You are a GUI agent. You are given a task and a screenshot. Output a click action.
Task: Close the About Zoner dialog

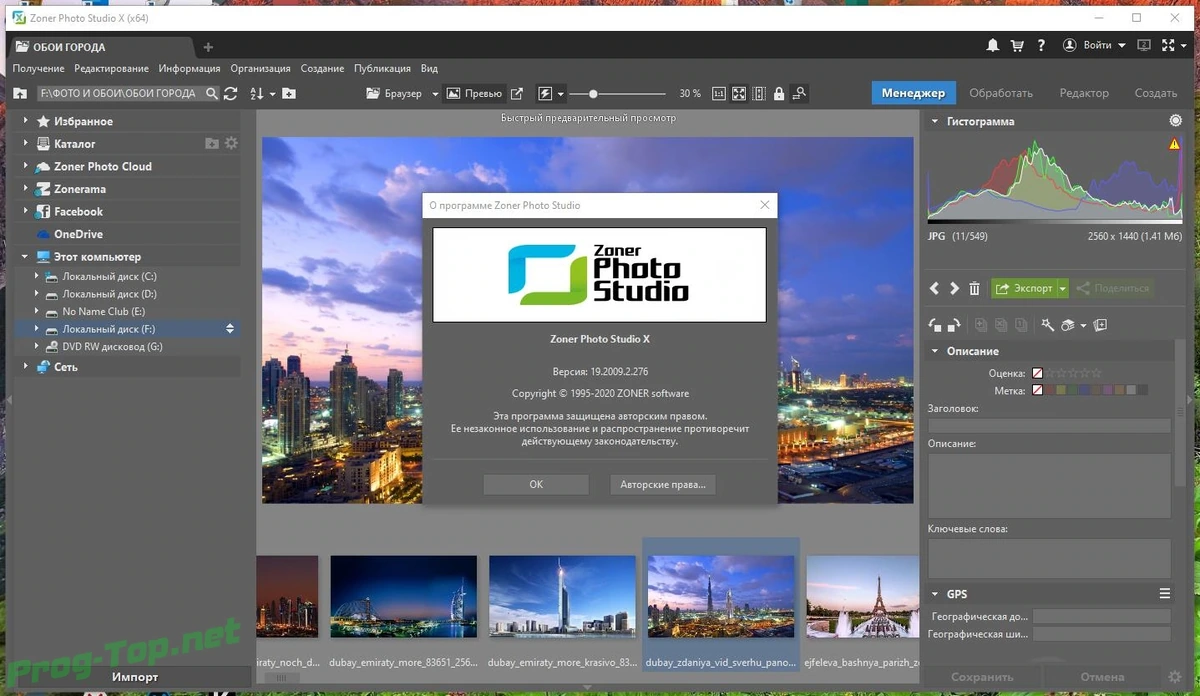(x=765, y=205)
